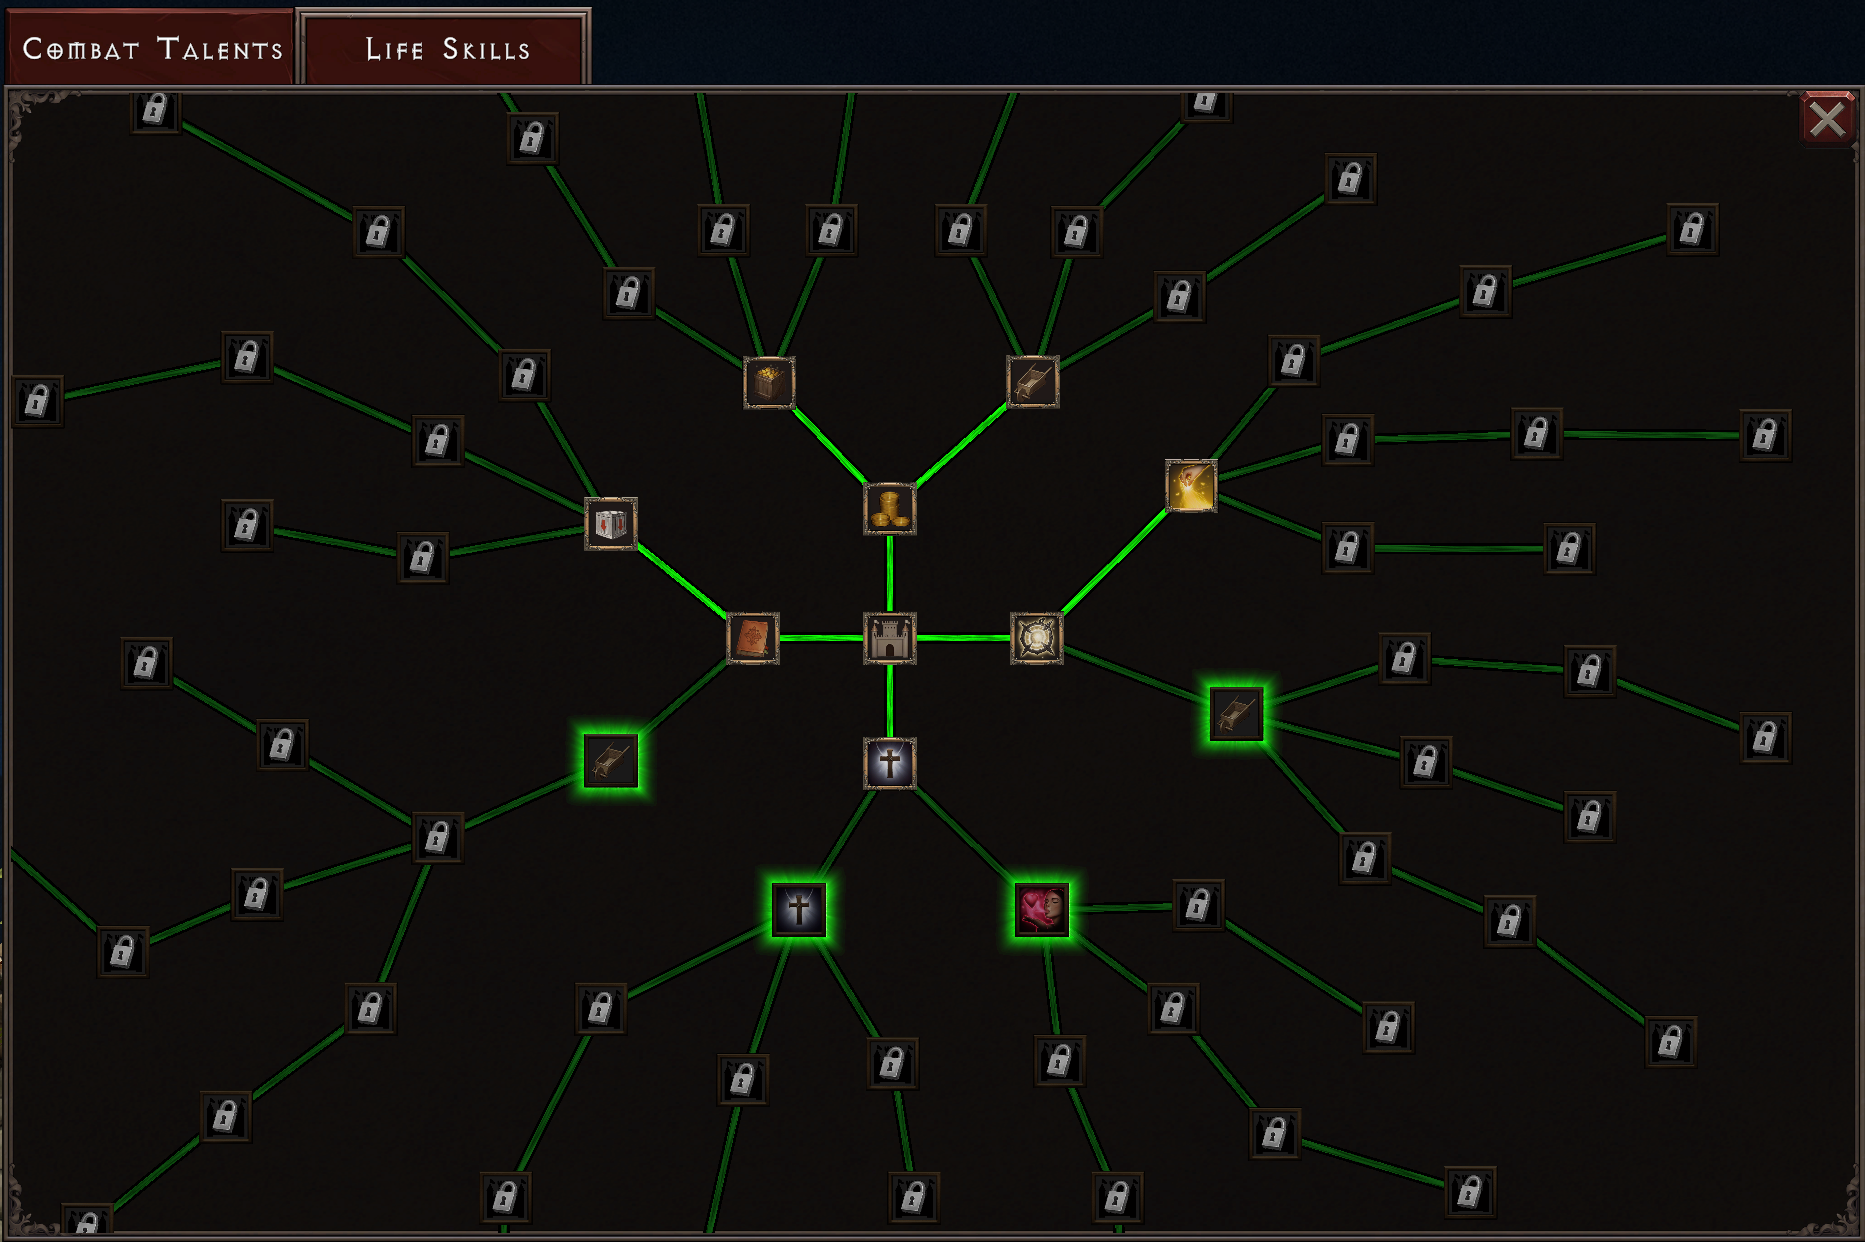Open the Life Skills tab

pyautogui.click(x=447, y=48)
